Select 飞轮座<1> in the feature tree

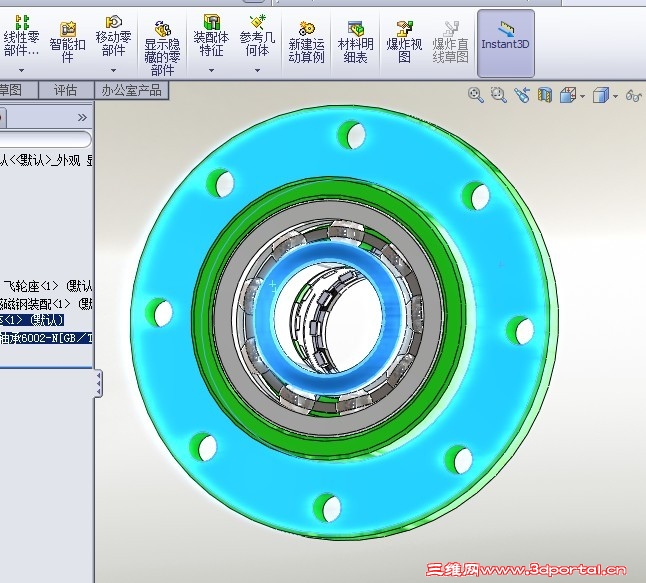[x=48, y=286]
